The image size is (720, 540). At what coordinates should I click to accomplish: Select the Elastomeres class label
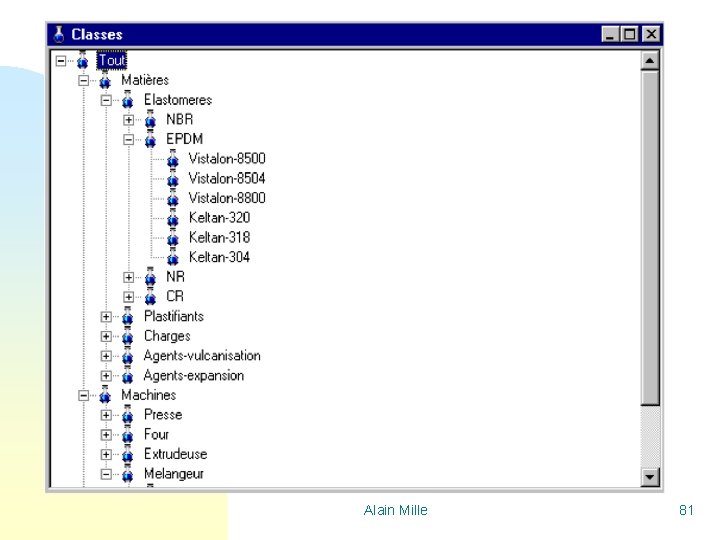178,100
